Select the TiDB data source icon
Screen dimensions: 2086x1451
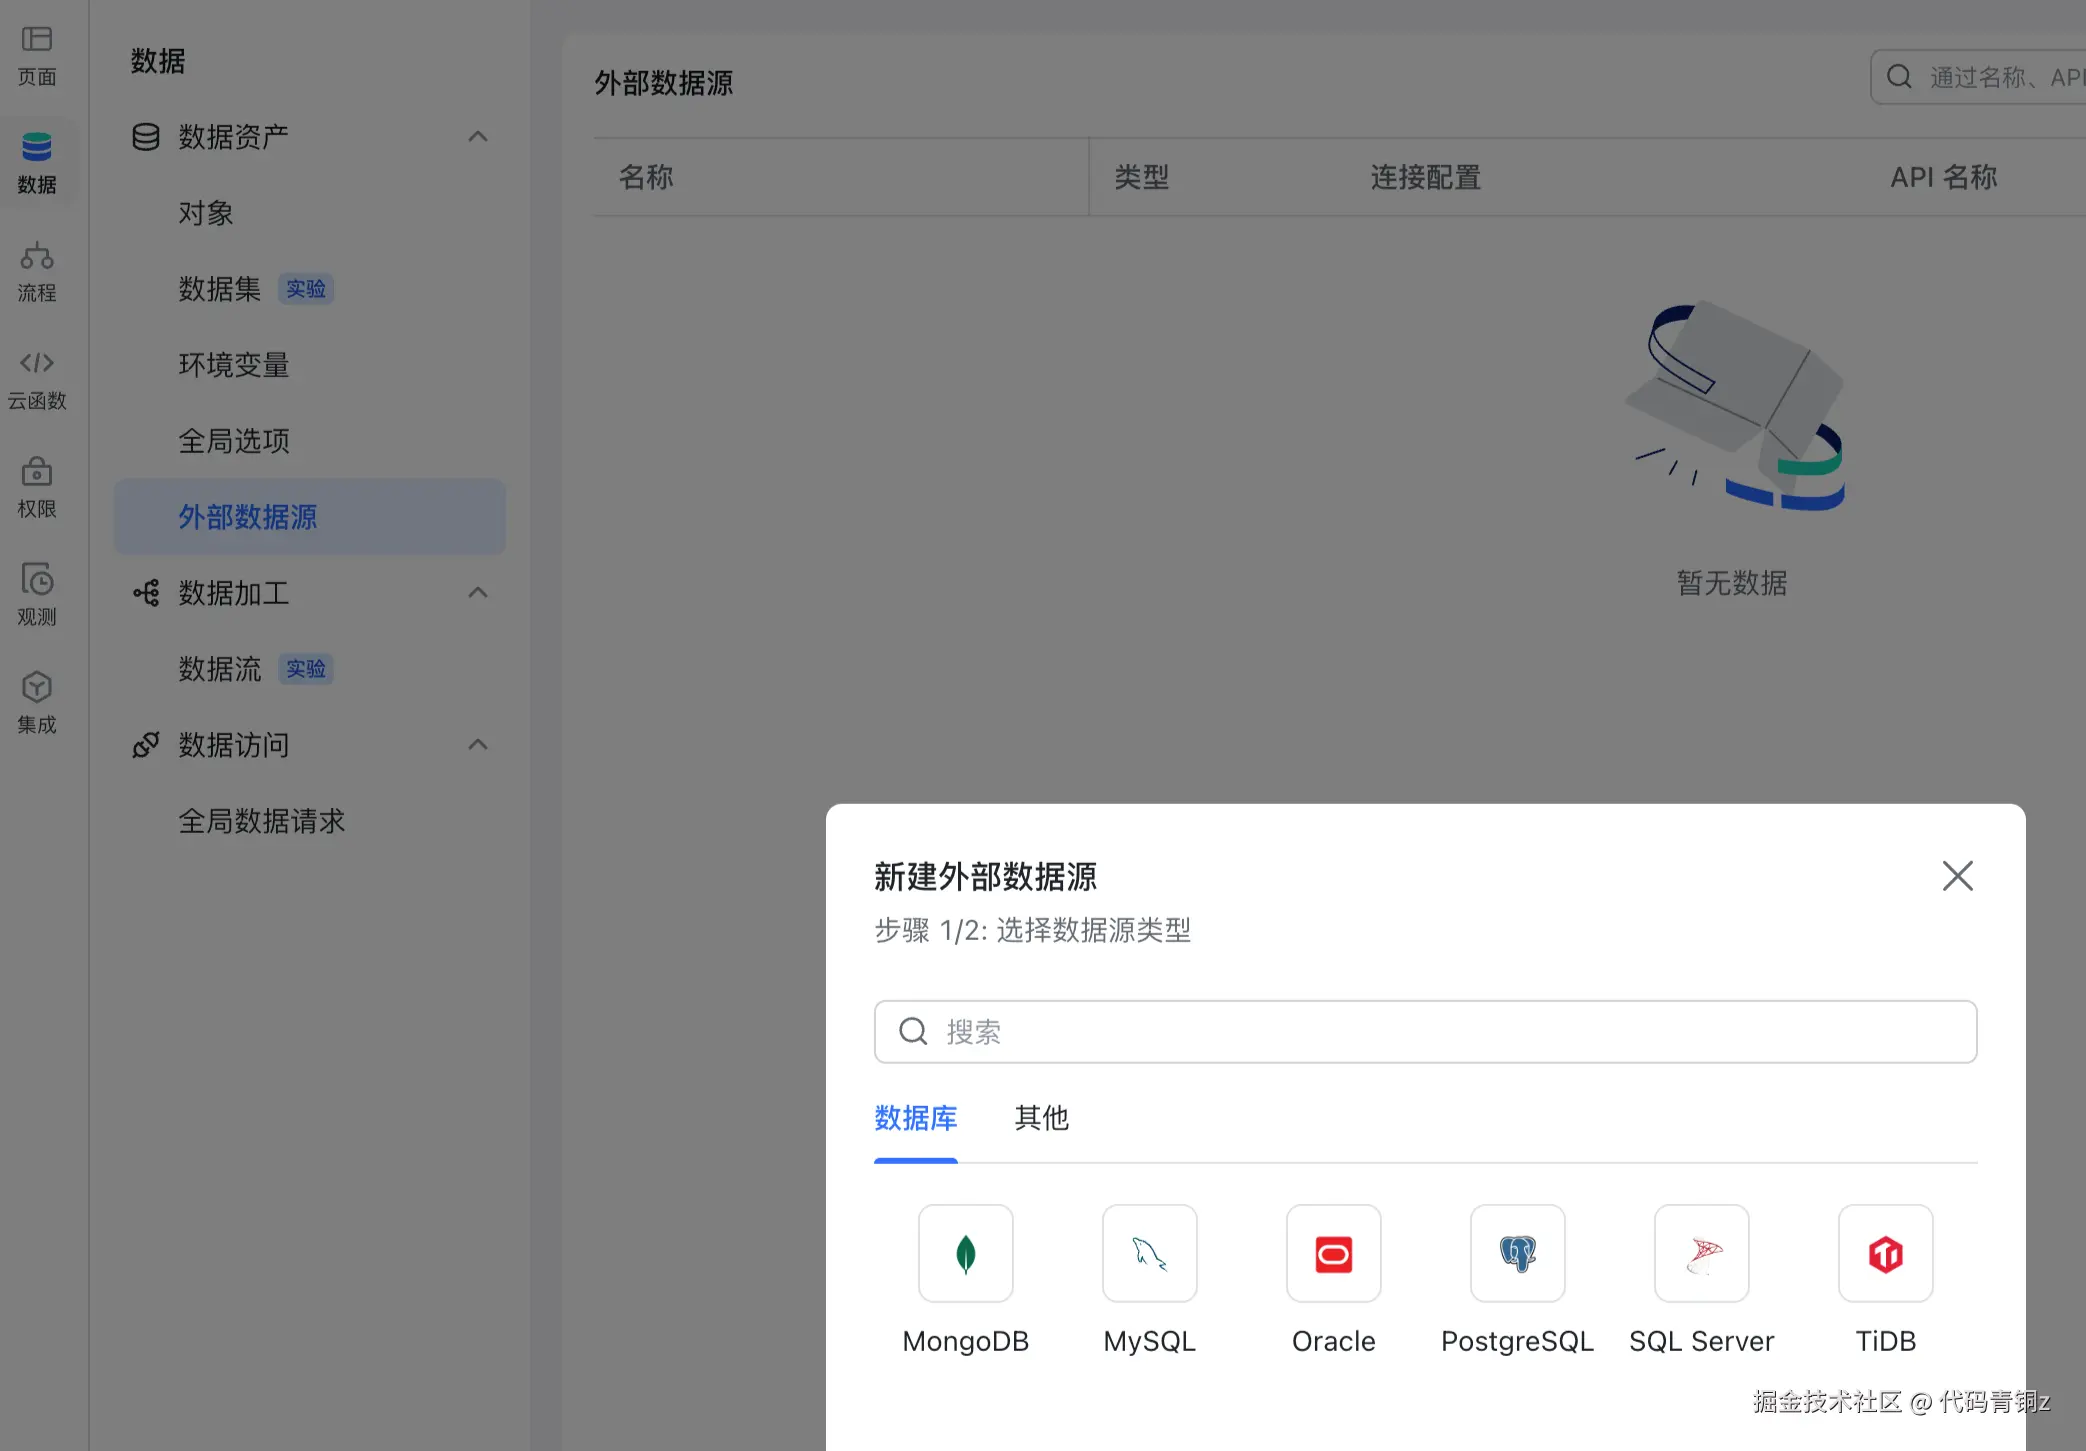(1885, 1253)
